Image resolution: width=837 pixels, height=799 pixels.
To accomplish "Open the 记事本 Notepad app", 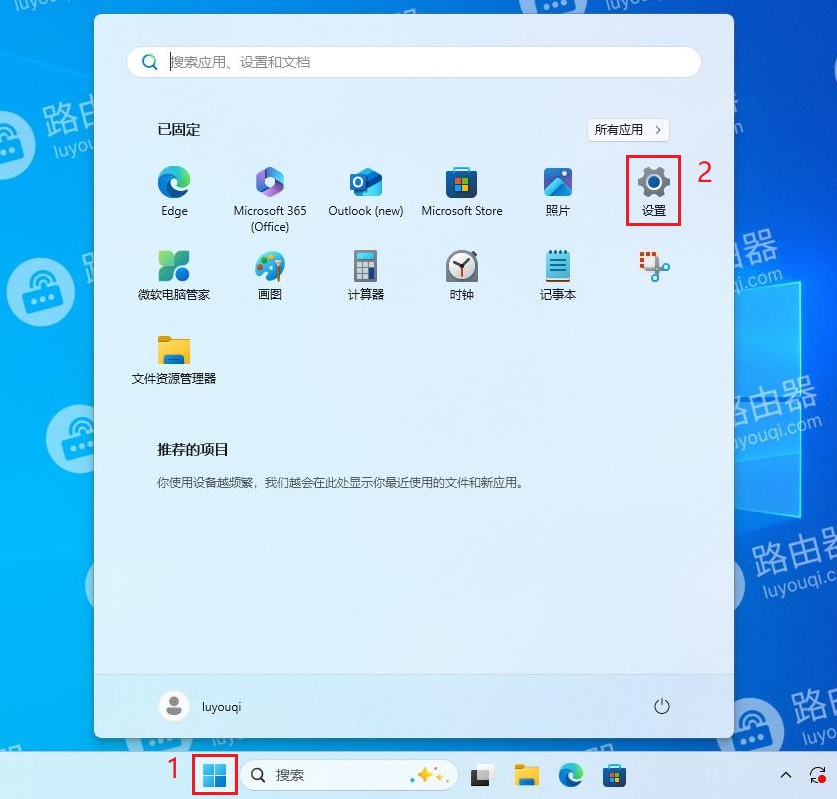I will tap(557, 275).
